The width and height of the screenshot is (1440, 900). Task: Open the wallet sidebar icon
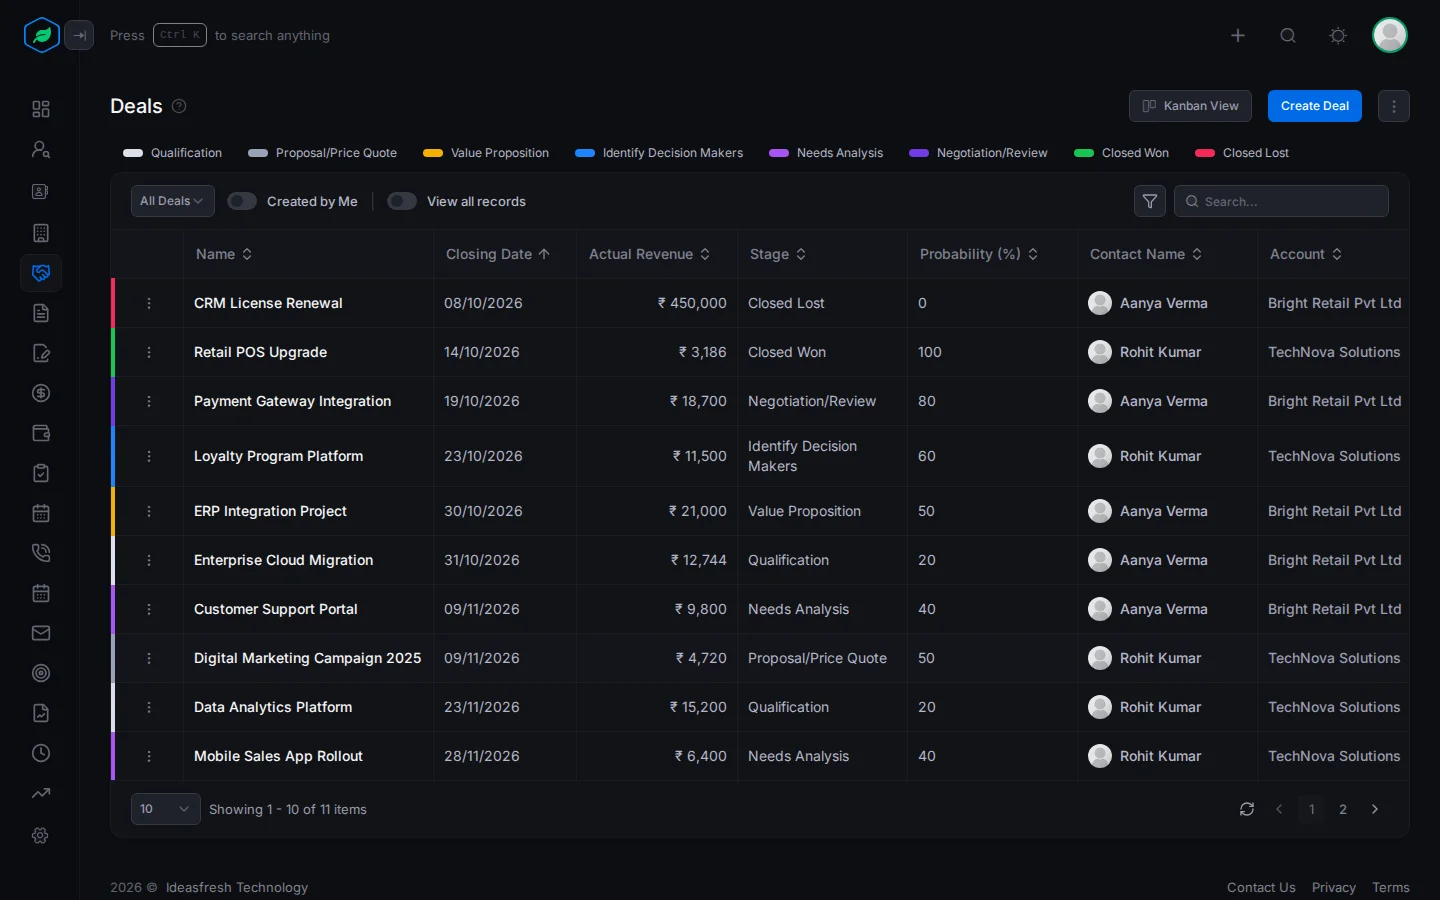[41, 433]
